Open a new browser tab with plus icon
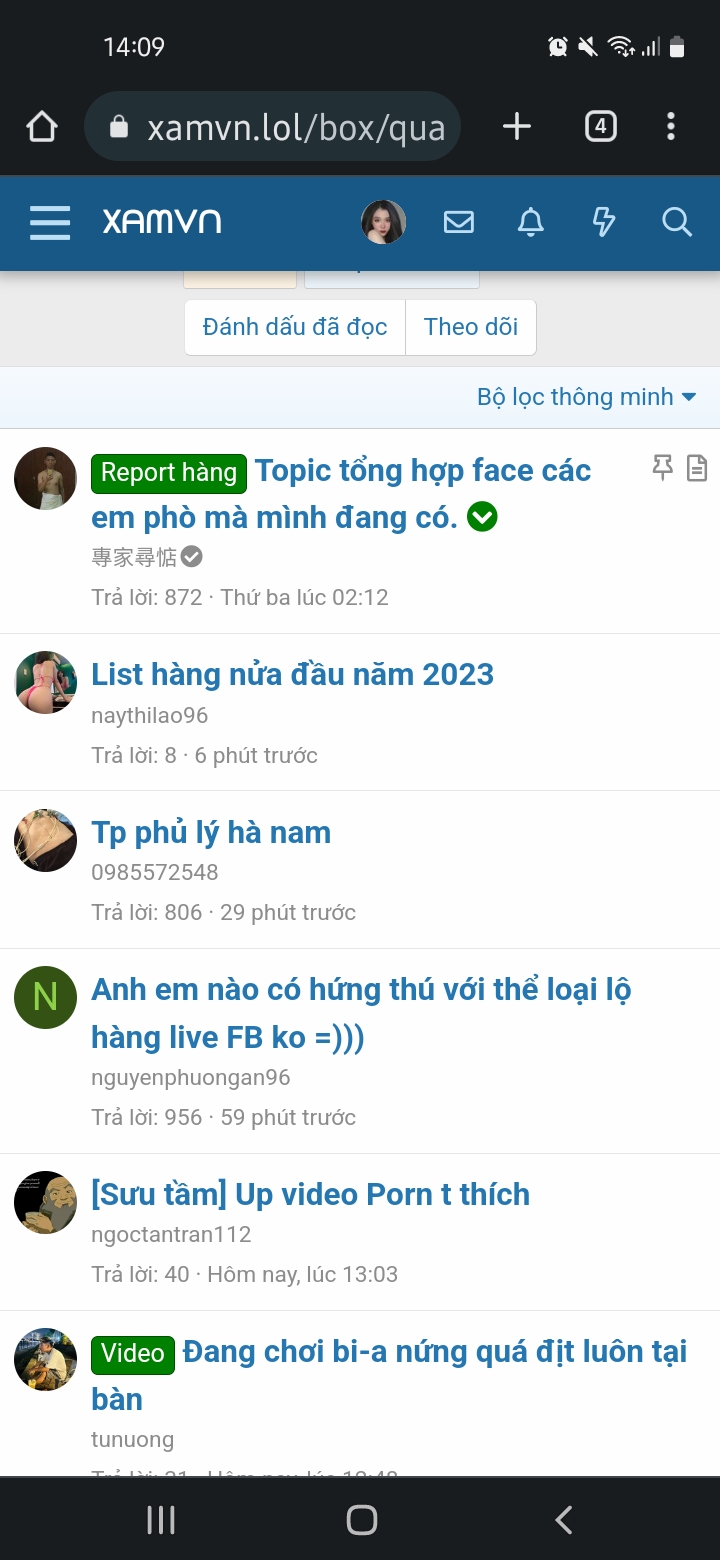 click(516, 126)
